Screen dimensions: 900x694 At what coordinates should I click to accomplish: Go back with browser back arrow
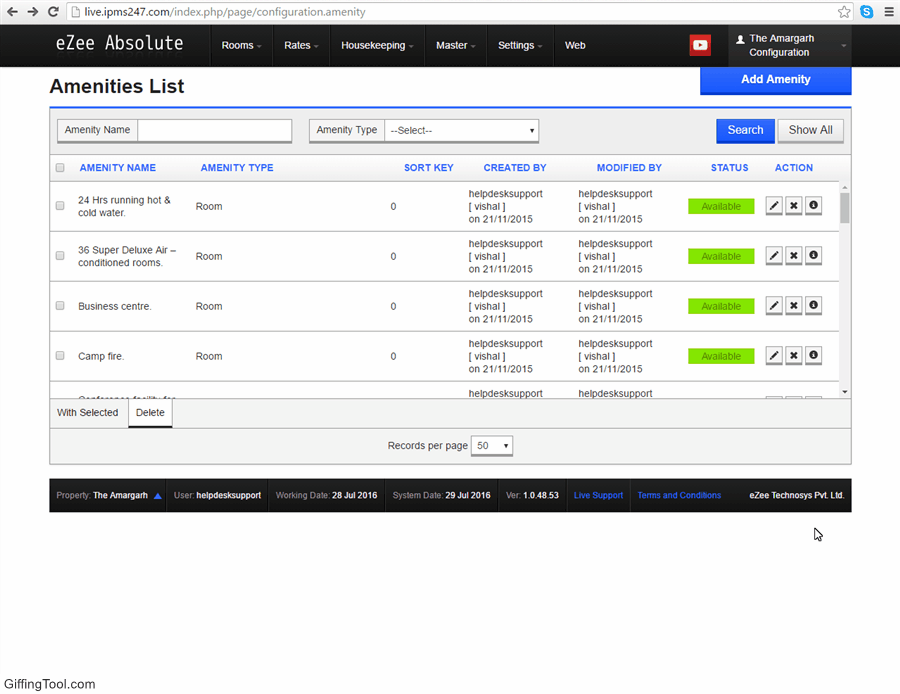(x=12, y=11)
